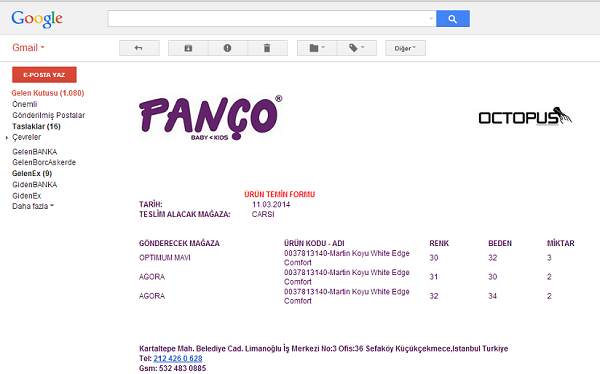Click the blue search magnifier button
The image size is (600, 374).
(453, 19)
